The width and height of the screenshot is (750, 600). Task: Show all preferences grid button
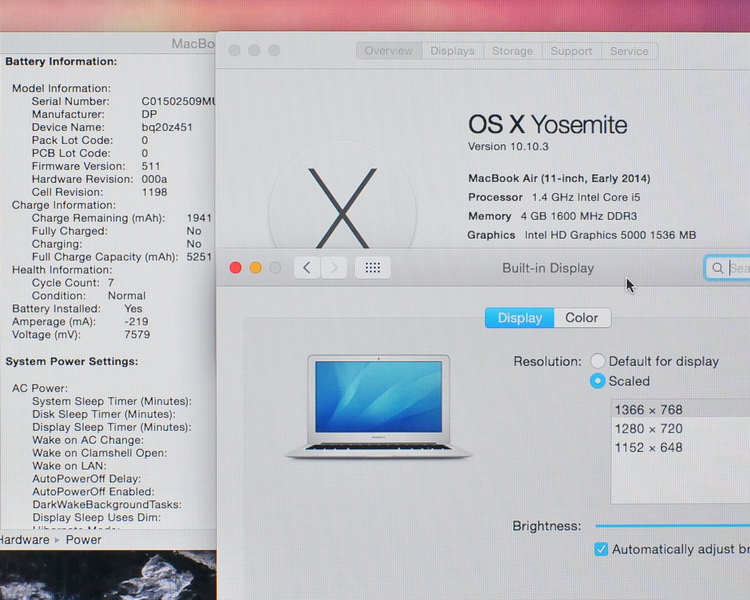tap(373, 267)
